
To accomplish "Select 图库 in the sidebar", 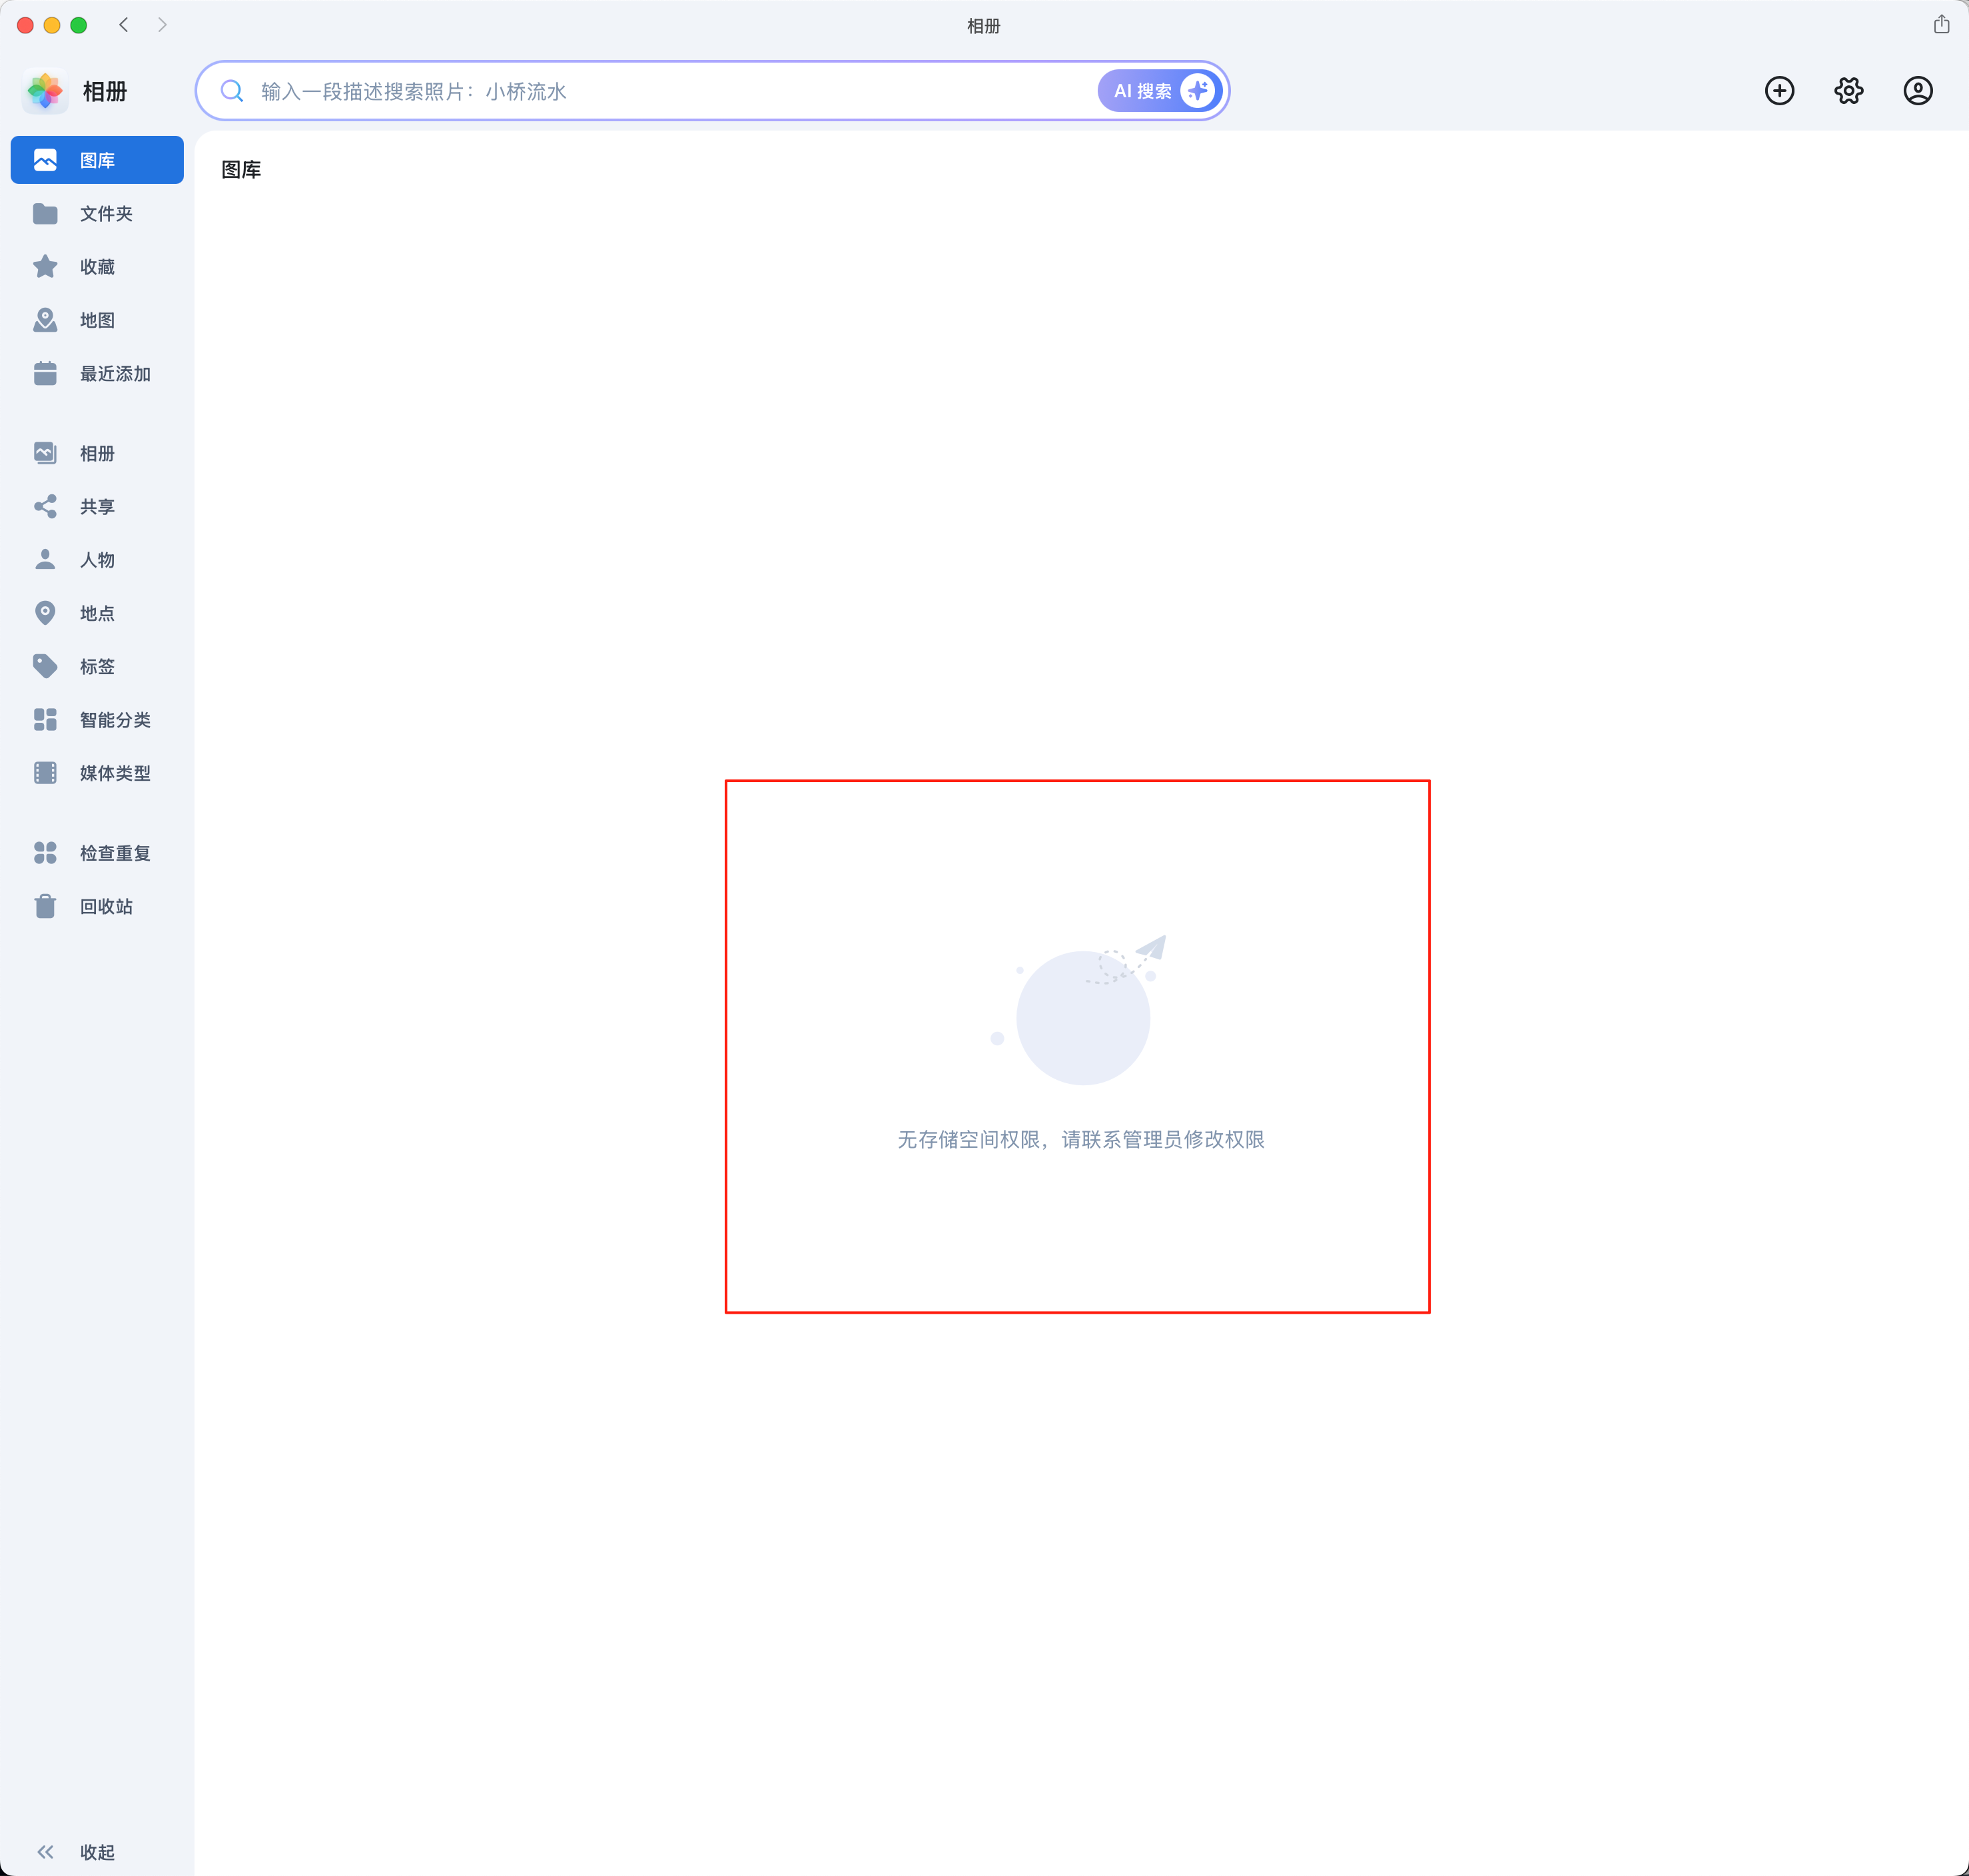I will pos(97,160).
